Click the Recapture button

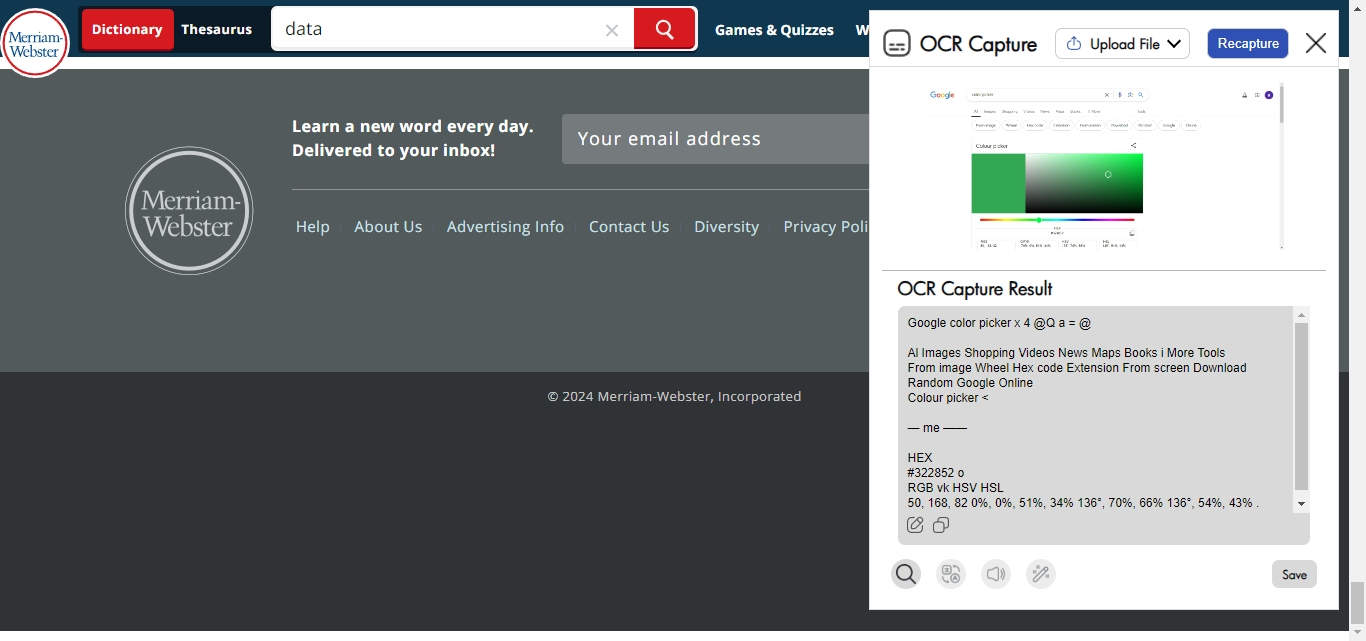[1248, 44]
